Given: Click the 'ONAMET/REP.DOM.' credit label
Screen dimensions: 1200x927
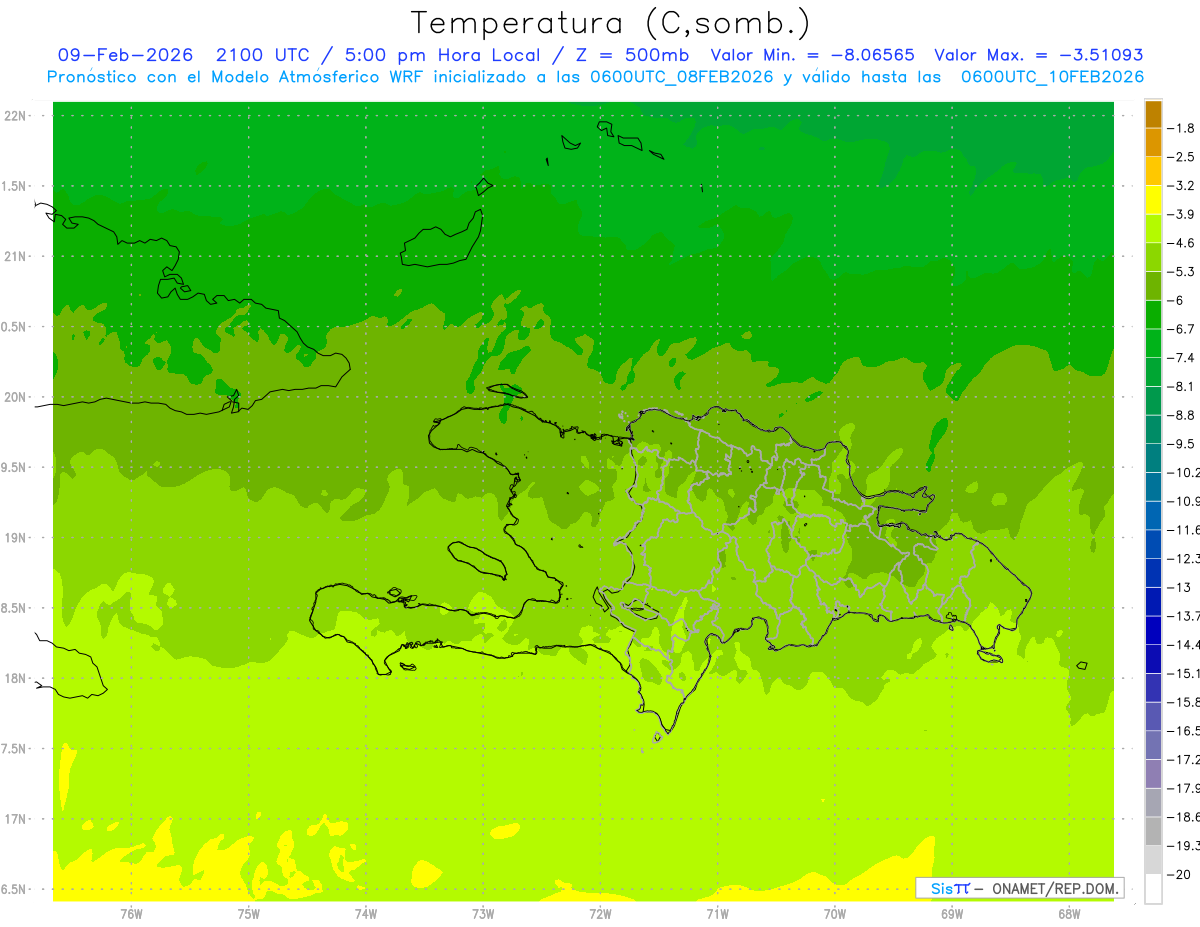Looking at the screenshot, I should coord(1057,888).
